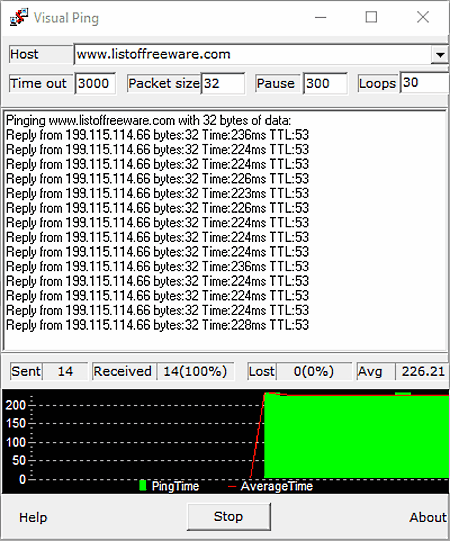Click the green ping time graph area
Screen dimensions: 450x541
[x=356, y=436]
